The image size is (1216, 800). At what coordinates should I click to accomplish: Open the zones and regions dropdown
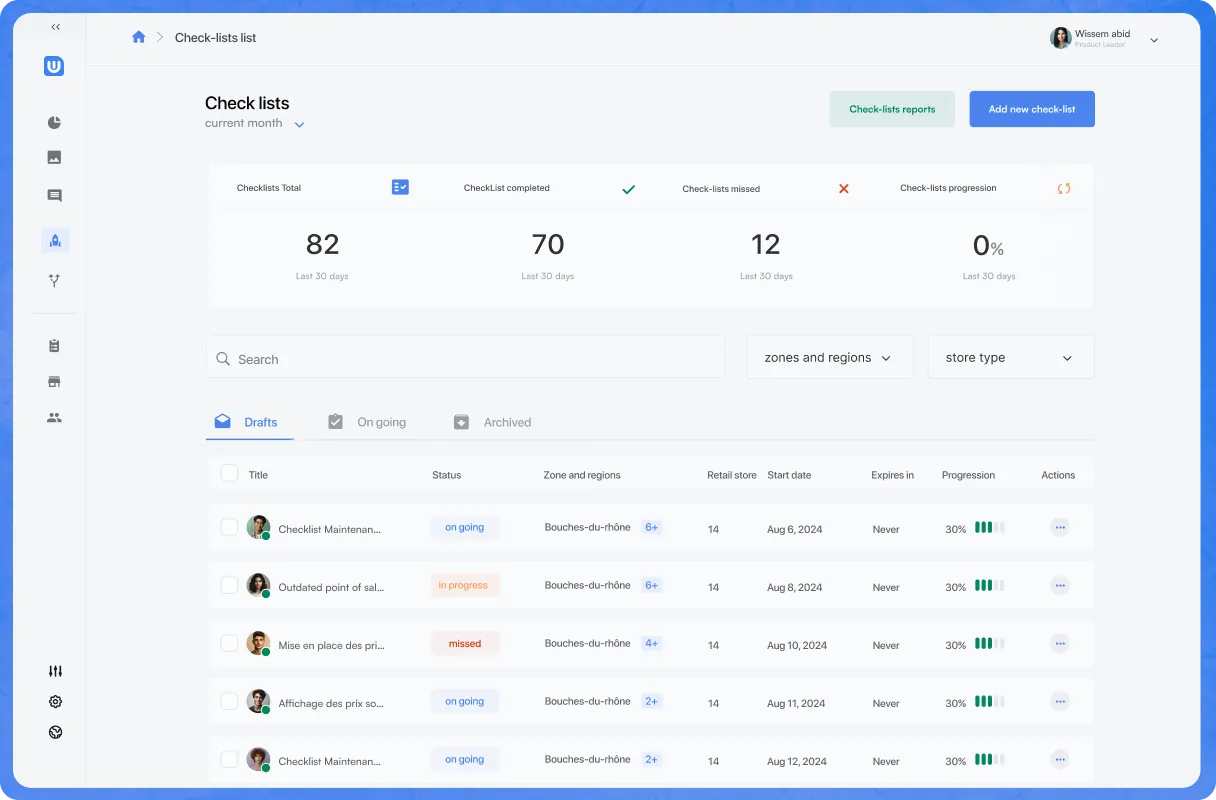829,358
